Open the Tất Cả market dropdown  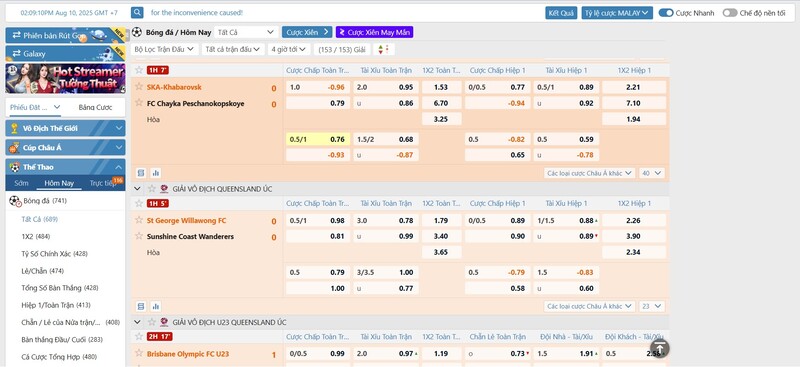[246, 32]
